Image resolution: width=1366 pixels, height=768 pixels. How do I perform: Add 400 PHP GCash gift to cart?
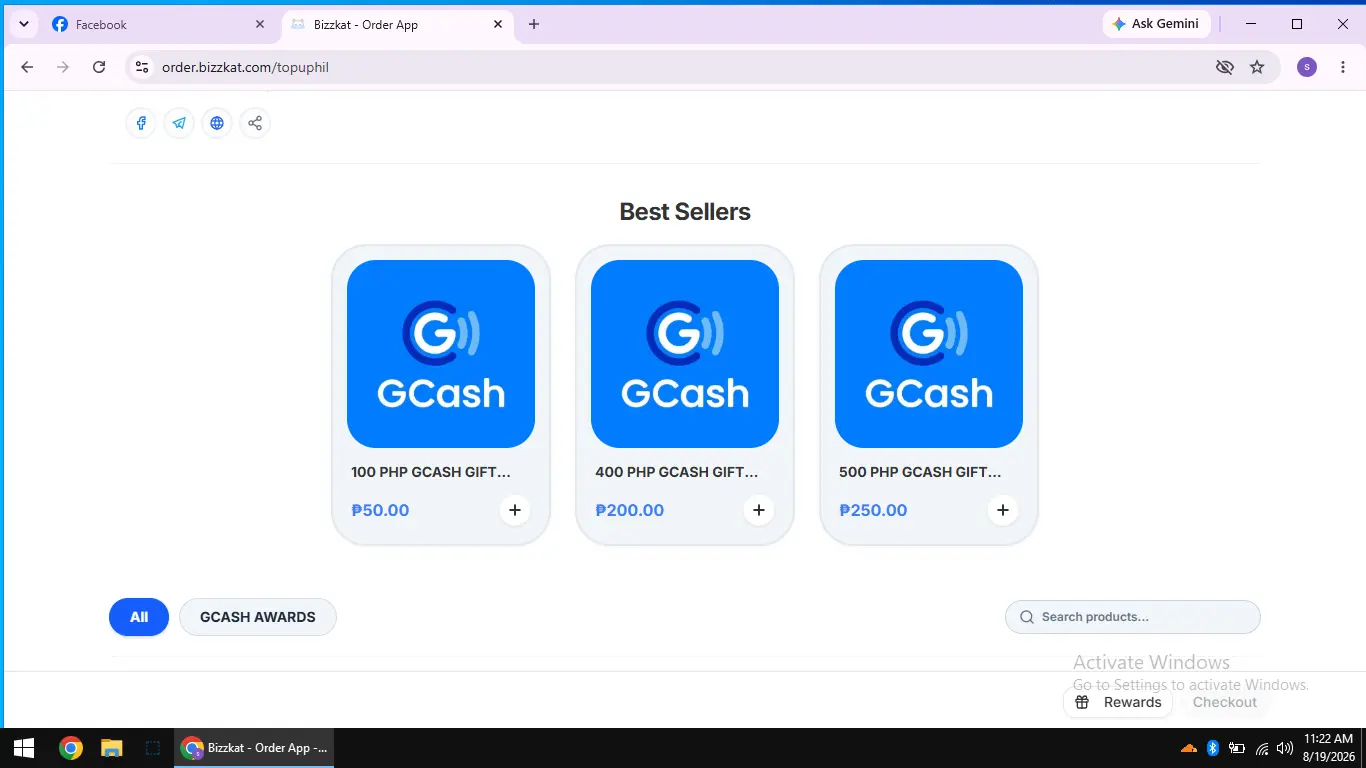pyautogui.click(x=759, y=510)
